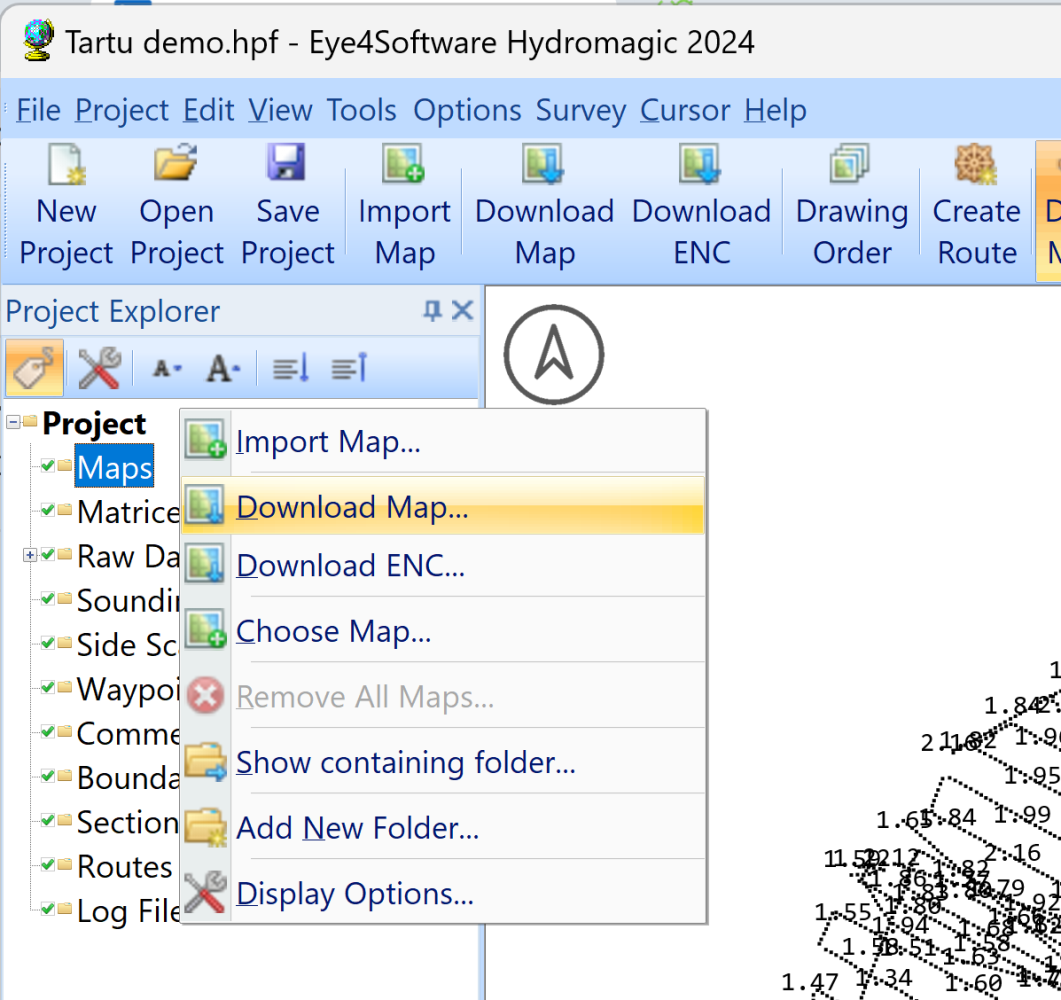Uncheck the Comments folder checkbox

47,731
